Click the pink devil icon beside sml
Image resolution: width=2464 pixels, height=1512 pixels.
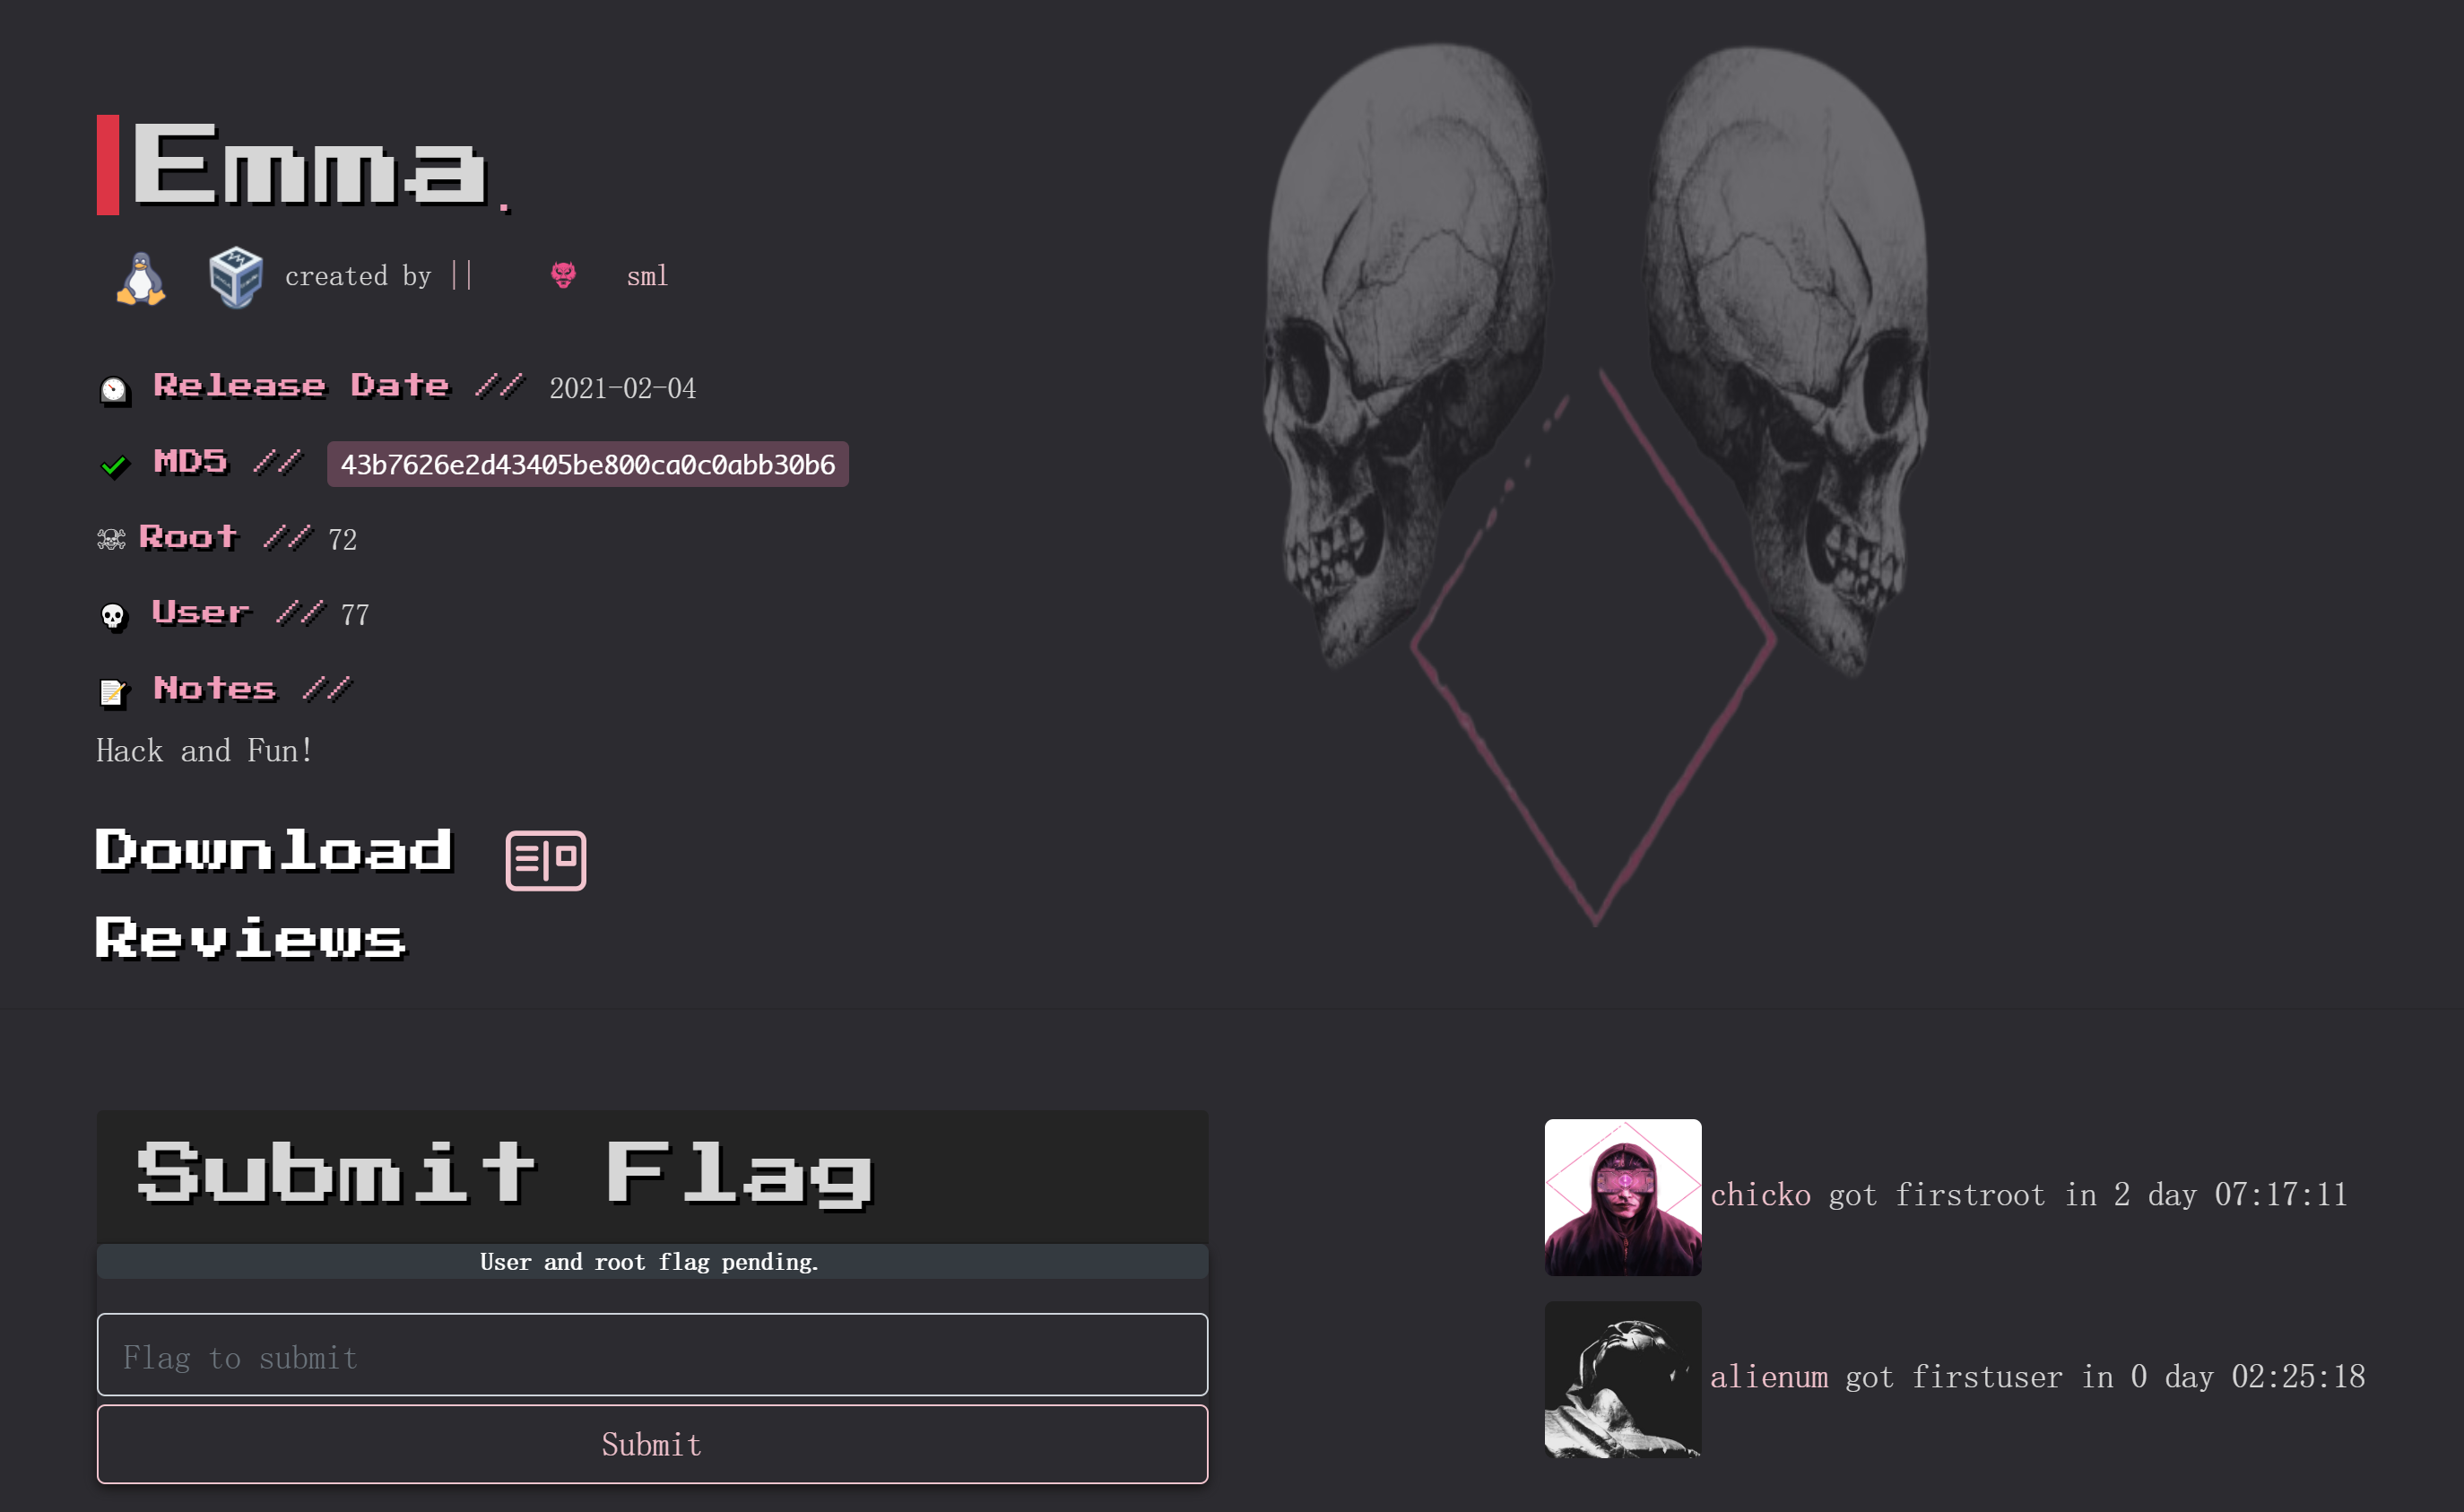click(564, 275)
